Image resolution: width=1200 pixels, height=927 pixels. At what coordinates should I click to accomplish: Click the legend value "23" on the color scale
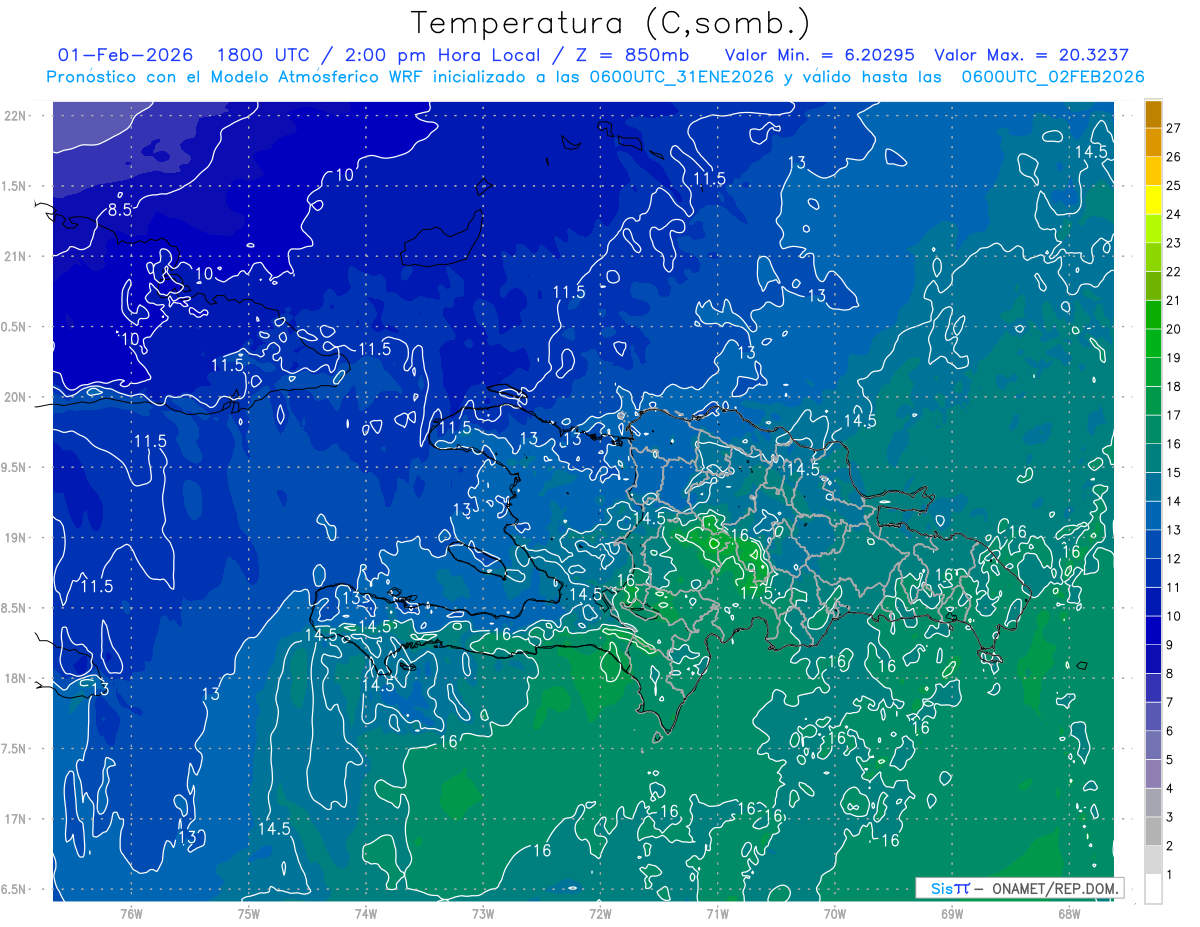click(x=1173, y=243)
